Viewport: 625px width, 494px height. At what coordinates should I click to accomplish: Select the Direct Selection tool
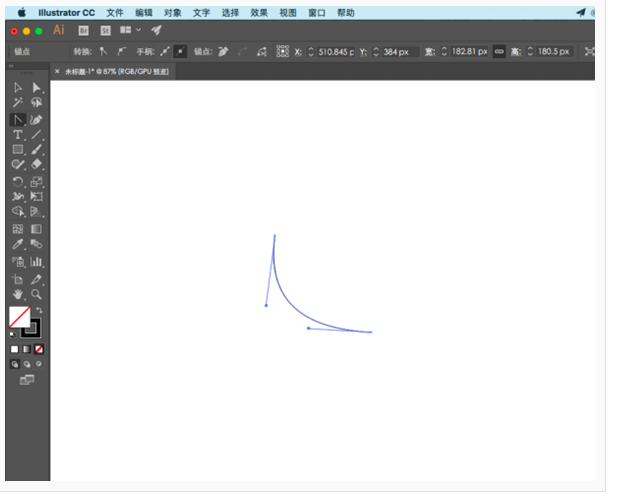37,88
